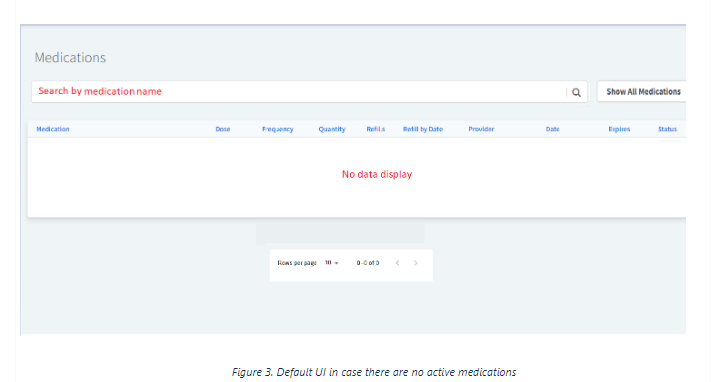Image resolution: width=716 pixels, height=382 pixels.
Task: Sort by the Dose column header
Action: tap(223, 129)
